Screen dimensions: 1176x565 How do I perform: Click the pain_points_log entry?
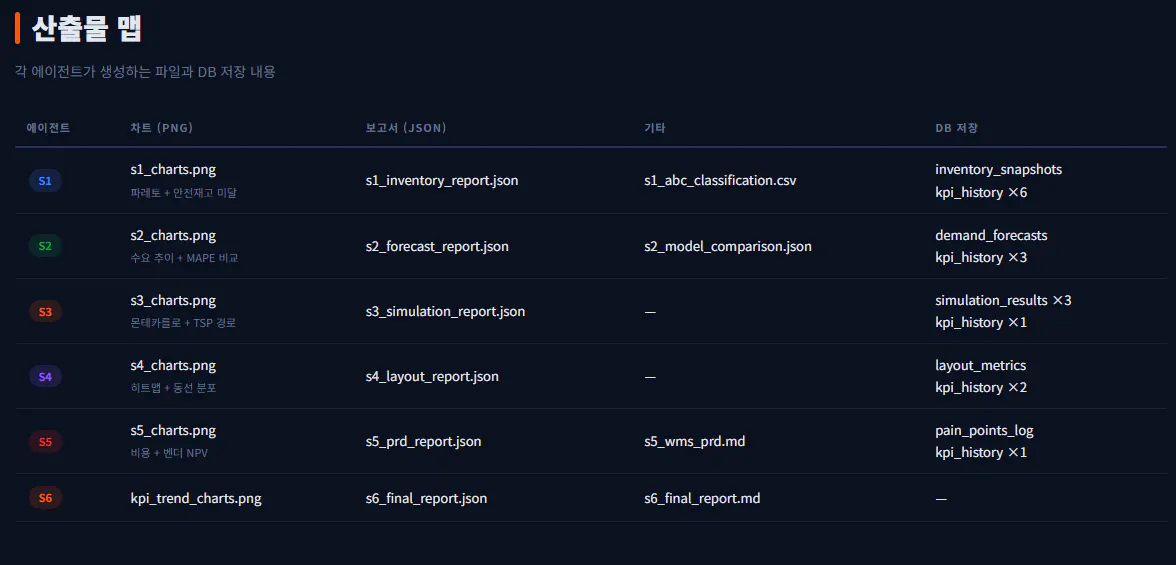click(x=984, y=431)
